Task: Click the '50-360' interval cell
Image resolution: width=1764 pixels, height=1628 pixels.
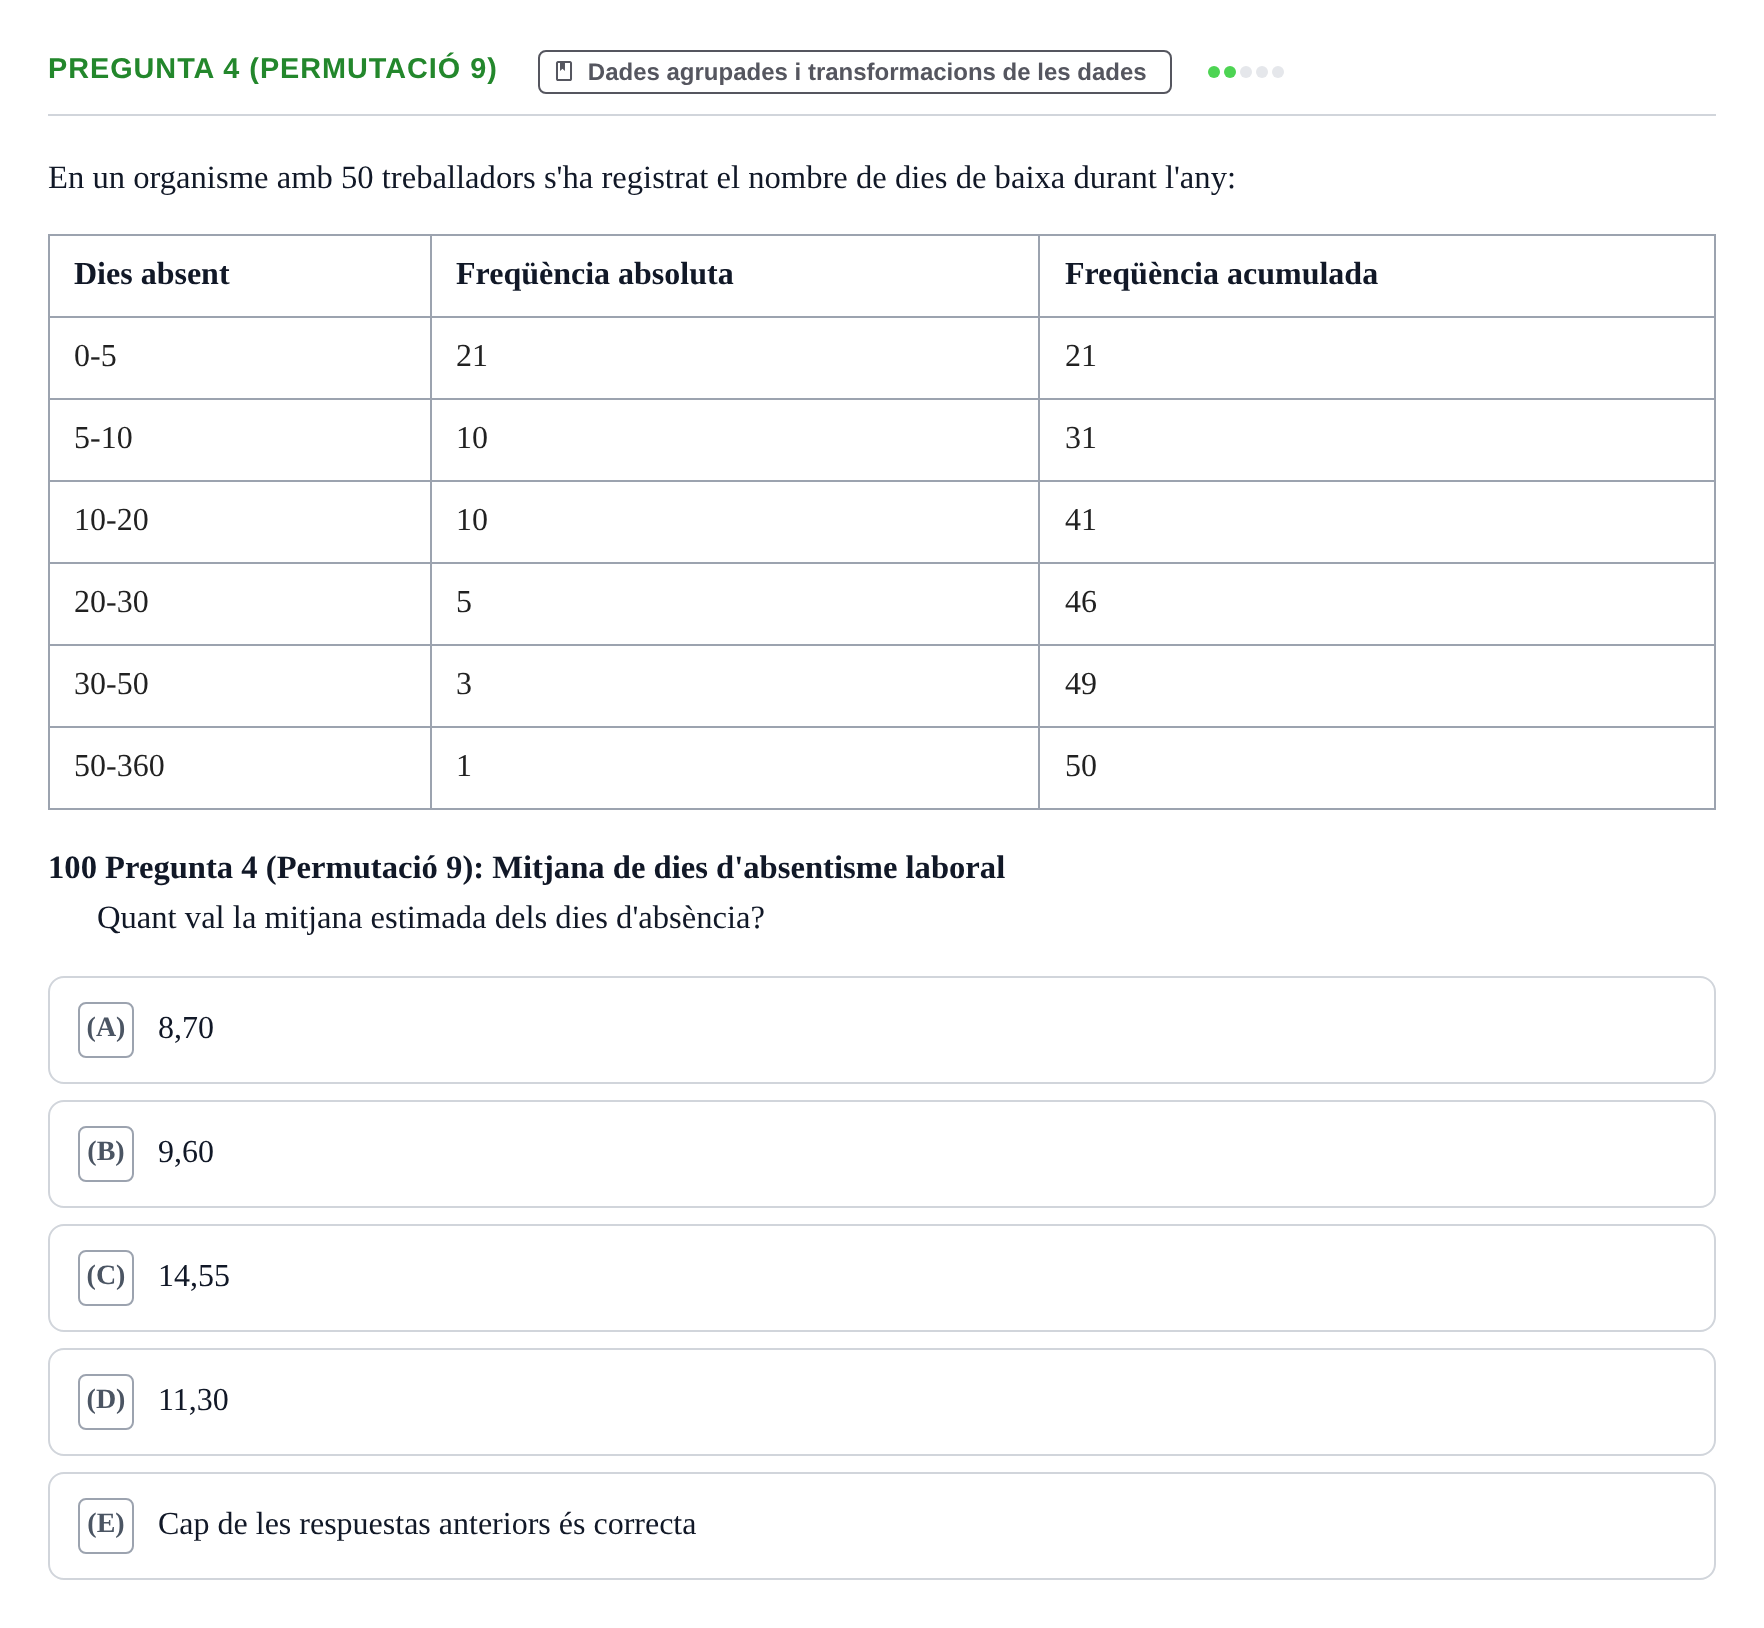Action: tap(240, 768)
